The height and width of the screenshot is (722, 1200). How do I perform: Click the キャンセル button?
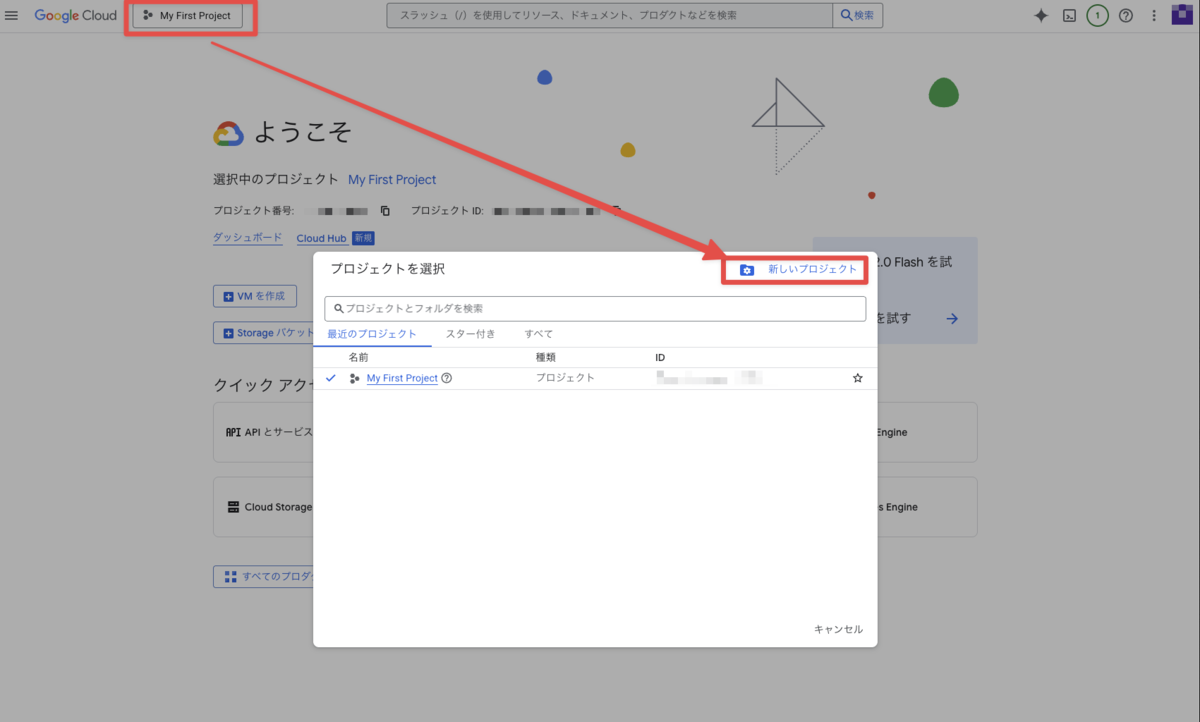click(838, 629)
